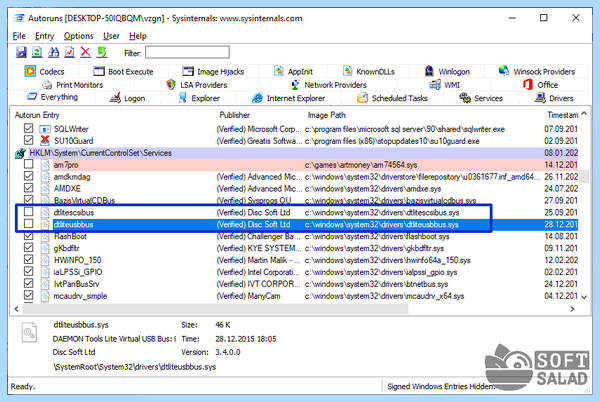Enable the dtliteusbbus checkbox

pos(28,223)
